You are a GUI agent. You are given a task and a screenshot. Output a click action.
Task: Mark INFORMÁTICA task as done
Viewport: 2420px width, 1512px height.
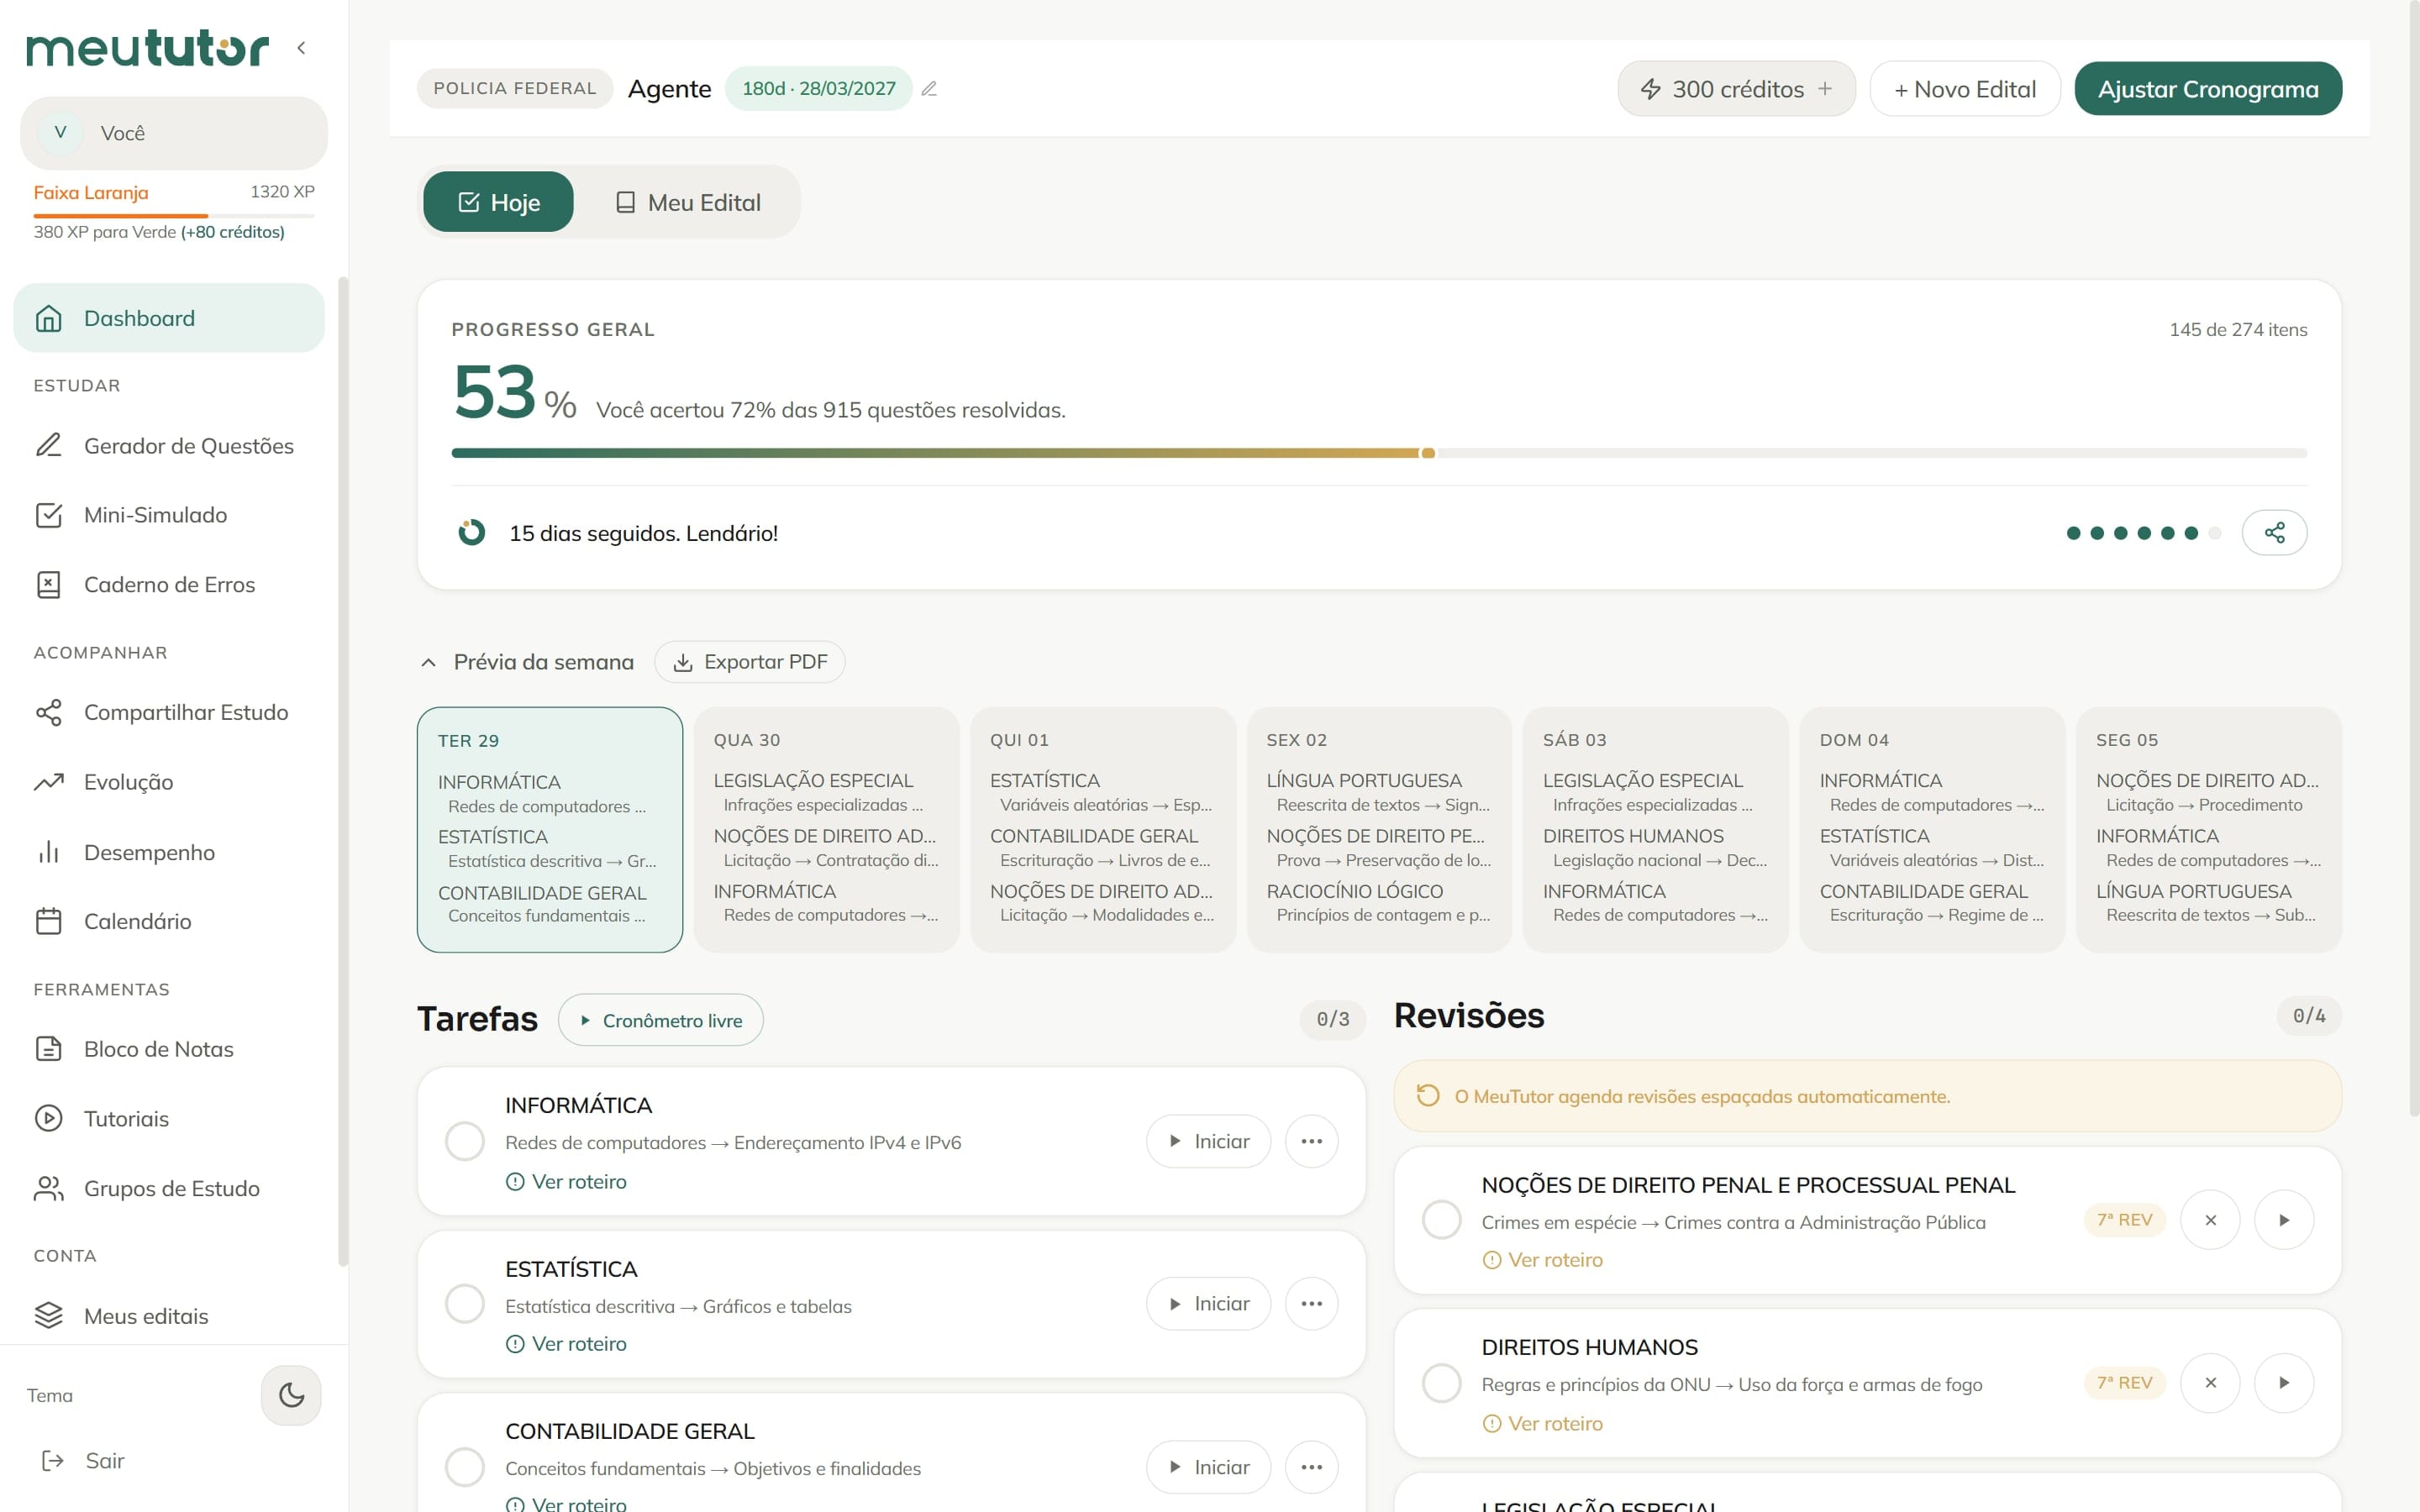point(465,1141)
